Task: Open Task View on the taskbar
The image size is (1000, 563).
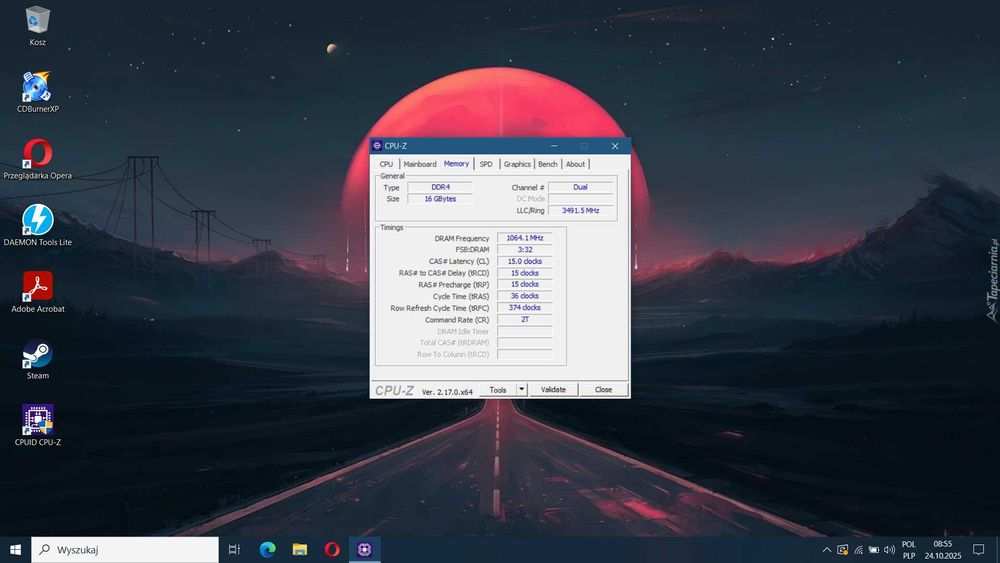Action: 234,549
